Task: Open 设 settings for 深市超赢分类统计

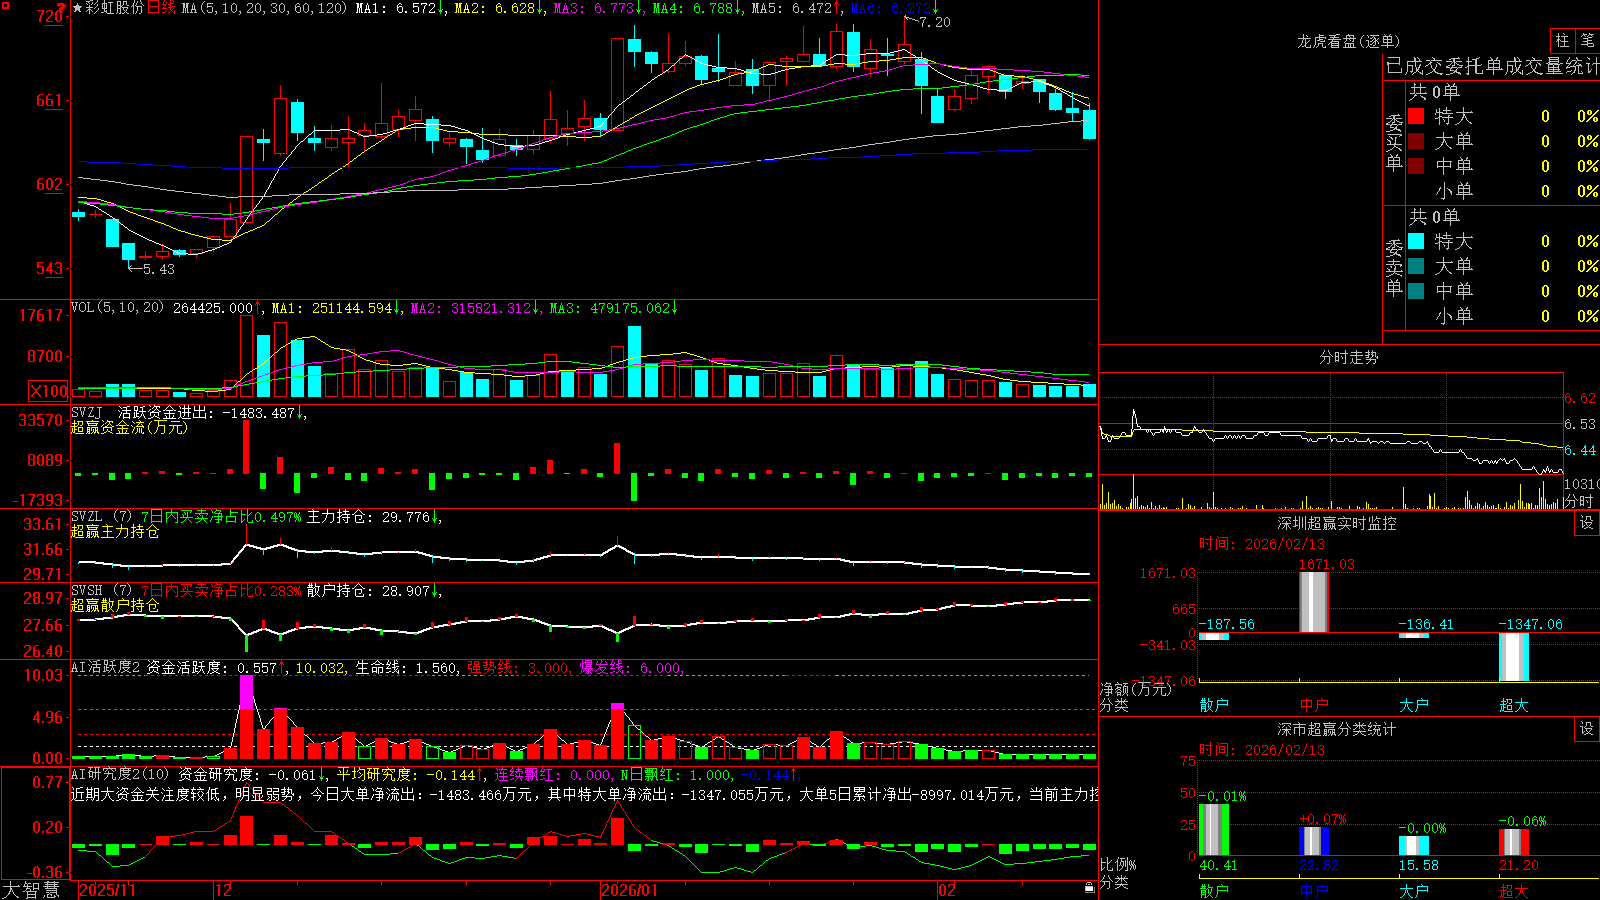Action: tap(1587, 729)
